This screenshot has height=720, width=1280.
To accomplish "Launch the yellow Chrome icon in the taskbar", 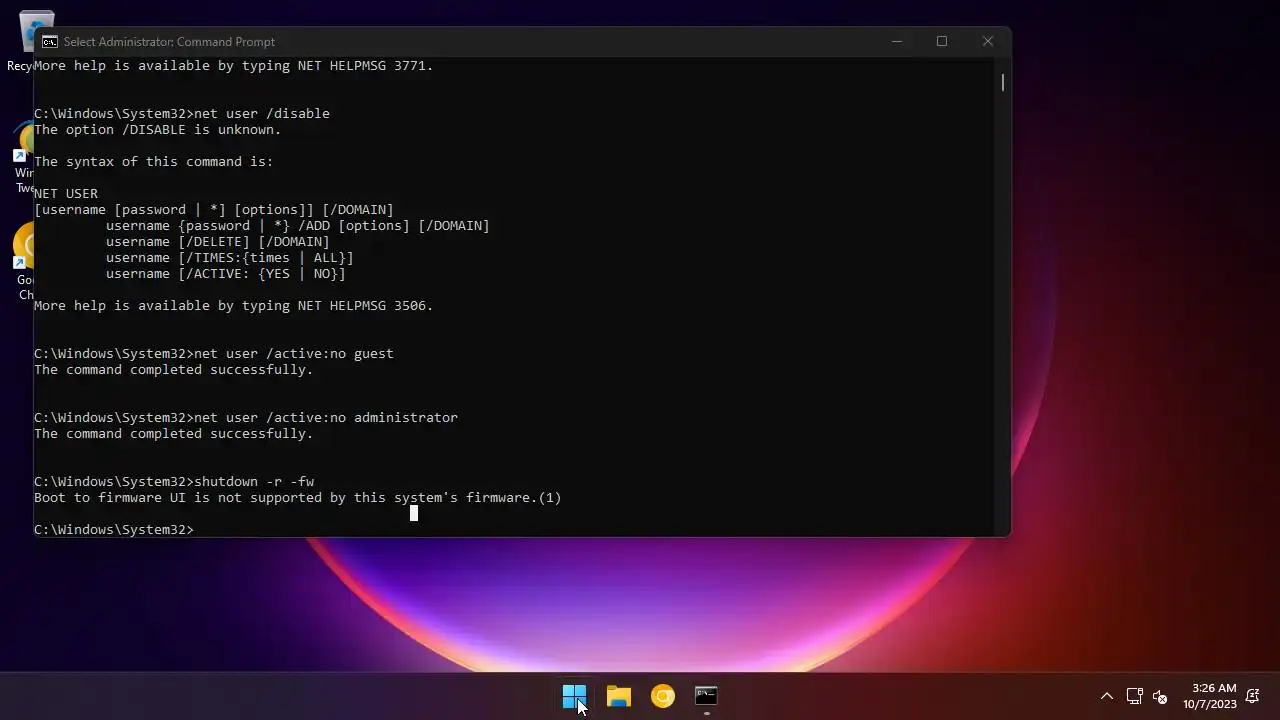I will tap(663, 696).
